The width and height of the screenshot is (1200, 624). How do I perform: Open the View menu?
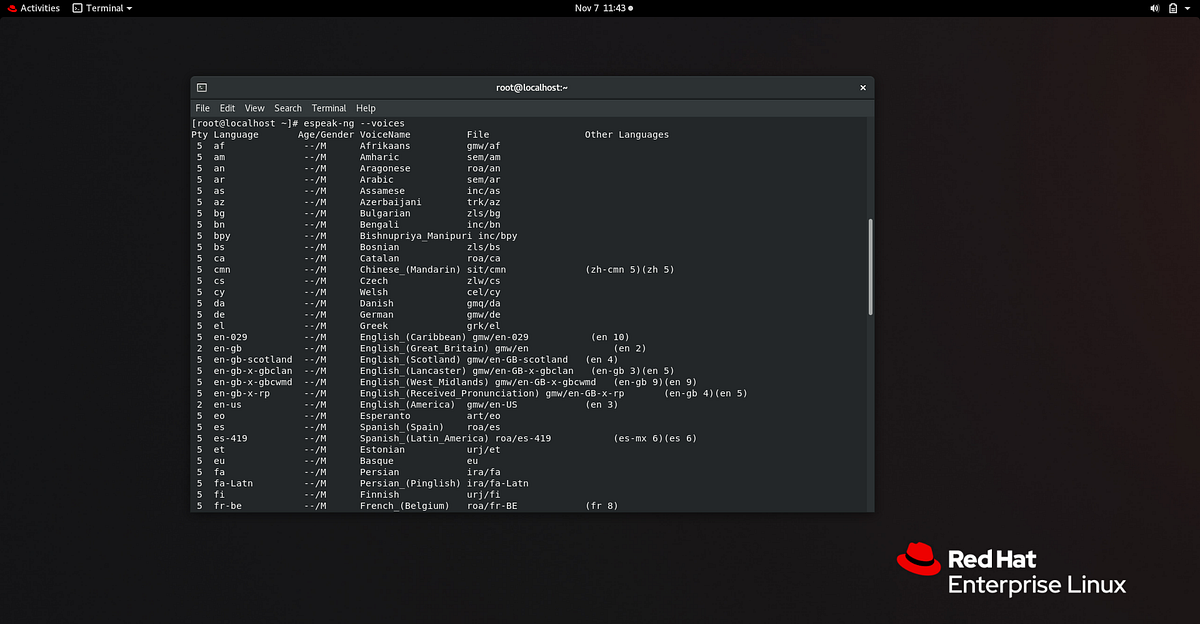coord(254,108)
